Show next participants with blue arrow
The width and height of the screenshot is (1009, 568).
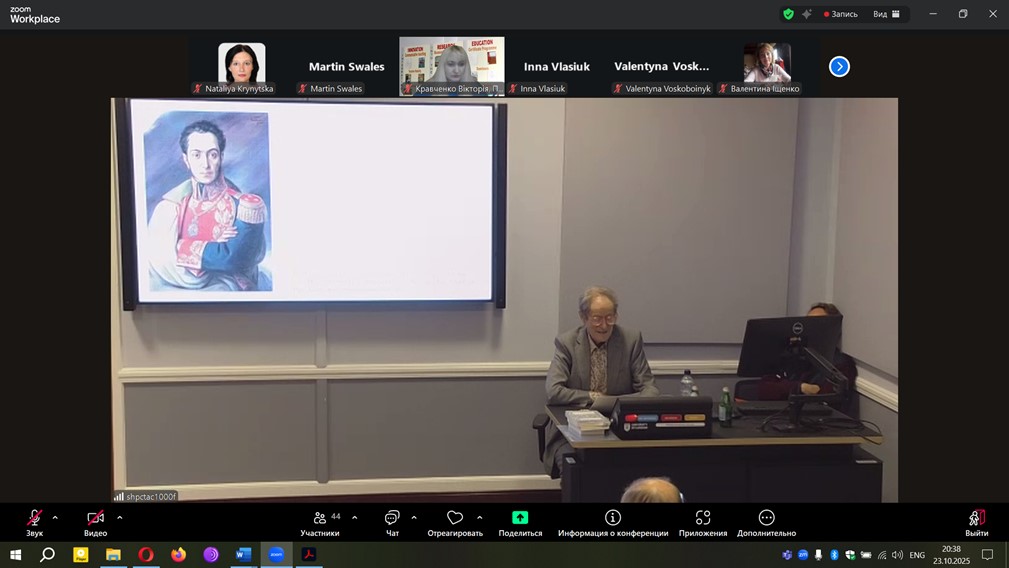[x=839, y=66]
